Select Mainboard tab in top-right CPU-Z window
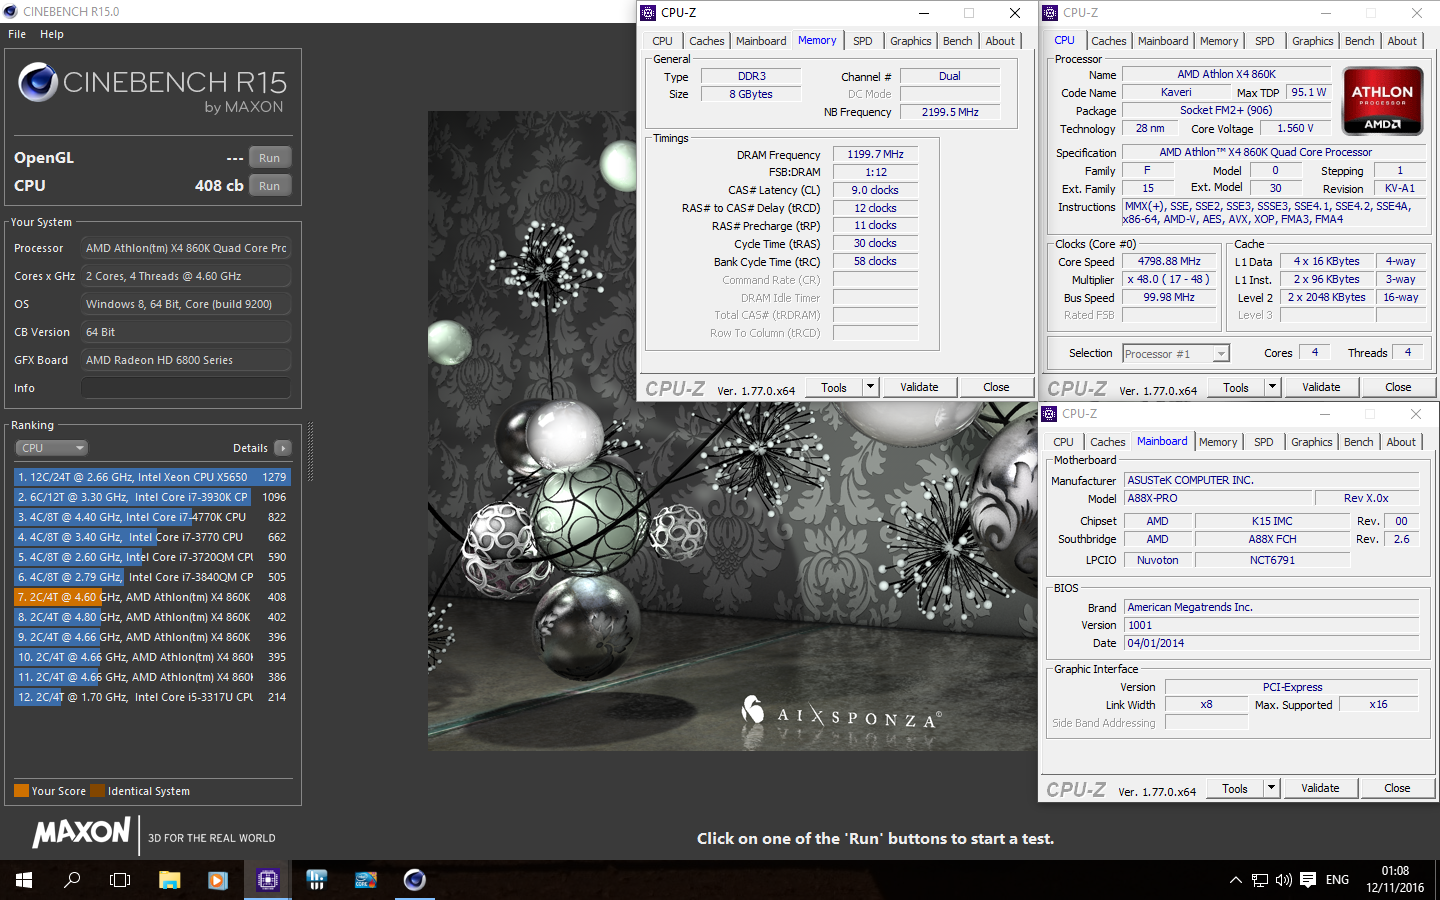This screenshot has height=900, width=1440. [x=1163, y=41]
